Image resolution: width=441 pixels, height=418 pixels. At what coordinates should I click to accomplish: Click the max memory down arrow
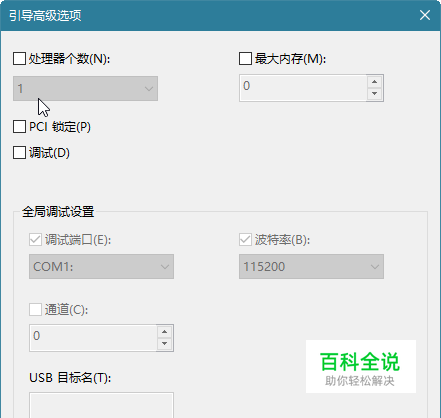(x=374, y=94)
